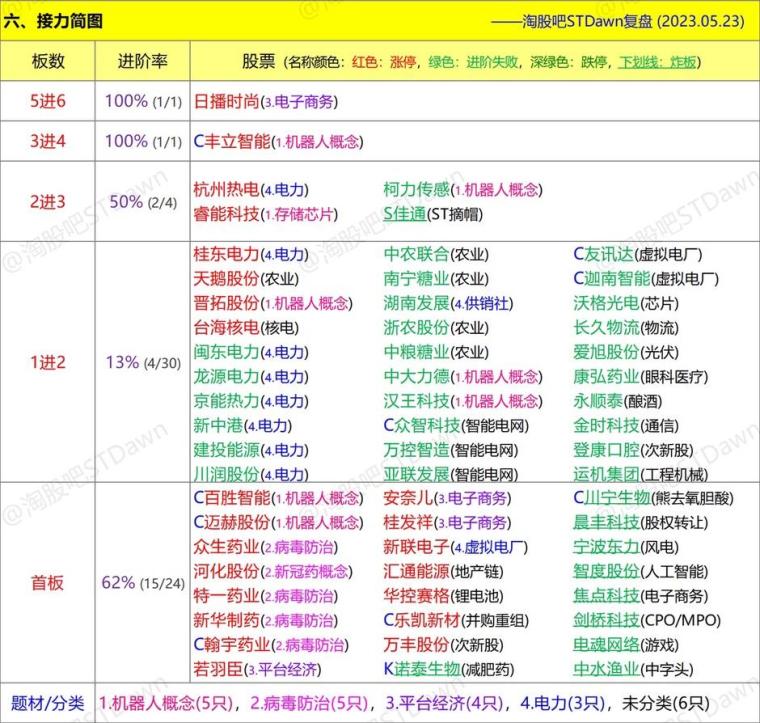
Task: Open the underlined S佳通 stock
Action: coord(404,213)
